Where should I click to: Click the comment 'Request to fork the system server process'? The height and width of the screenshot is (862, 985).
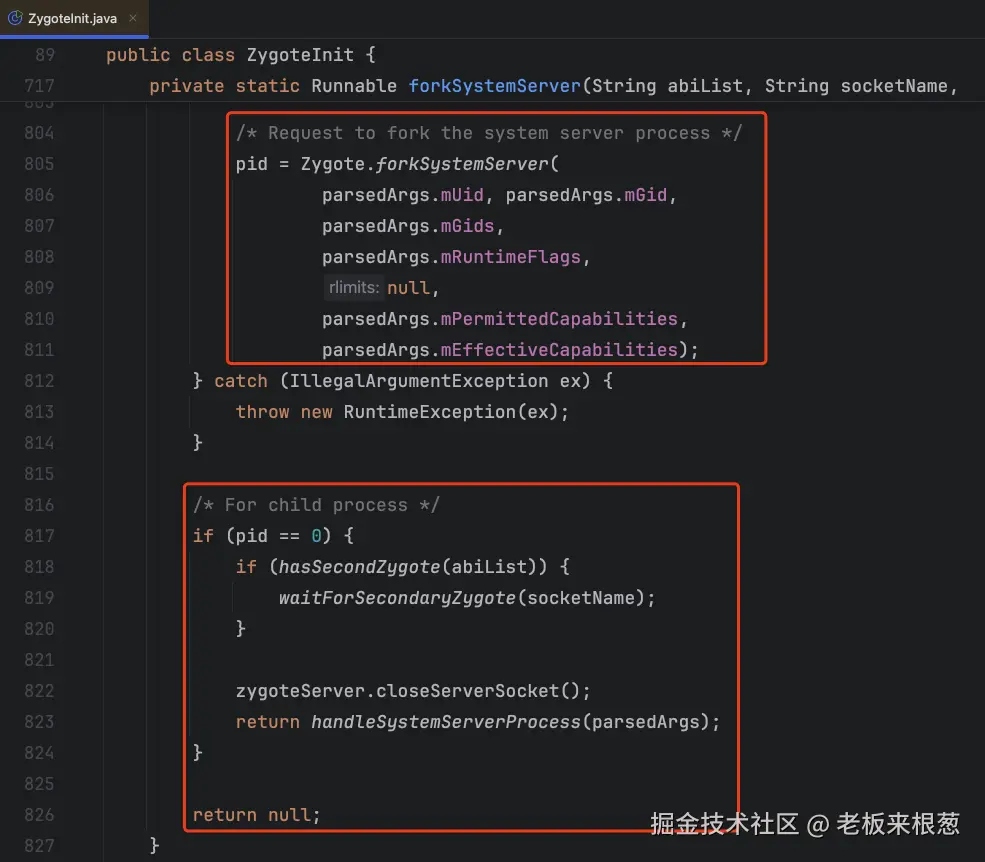click(489, 133)
